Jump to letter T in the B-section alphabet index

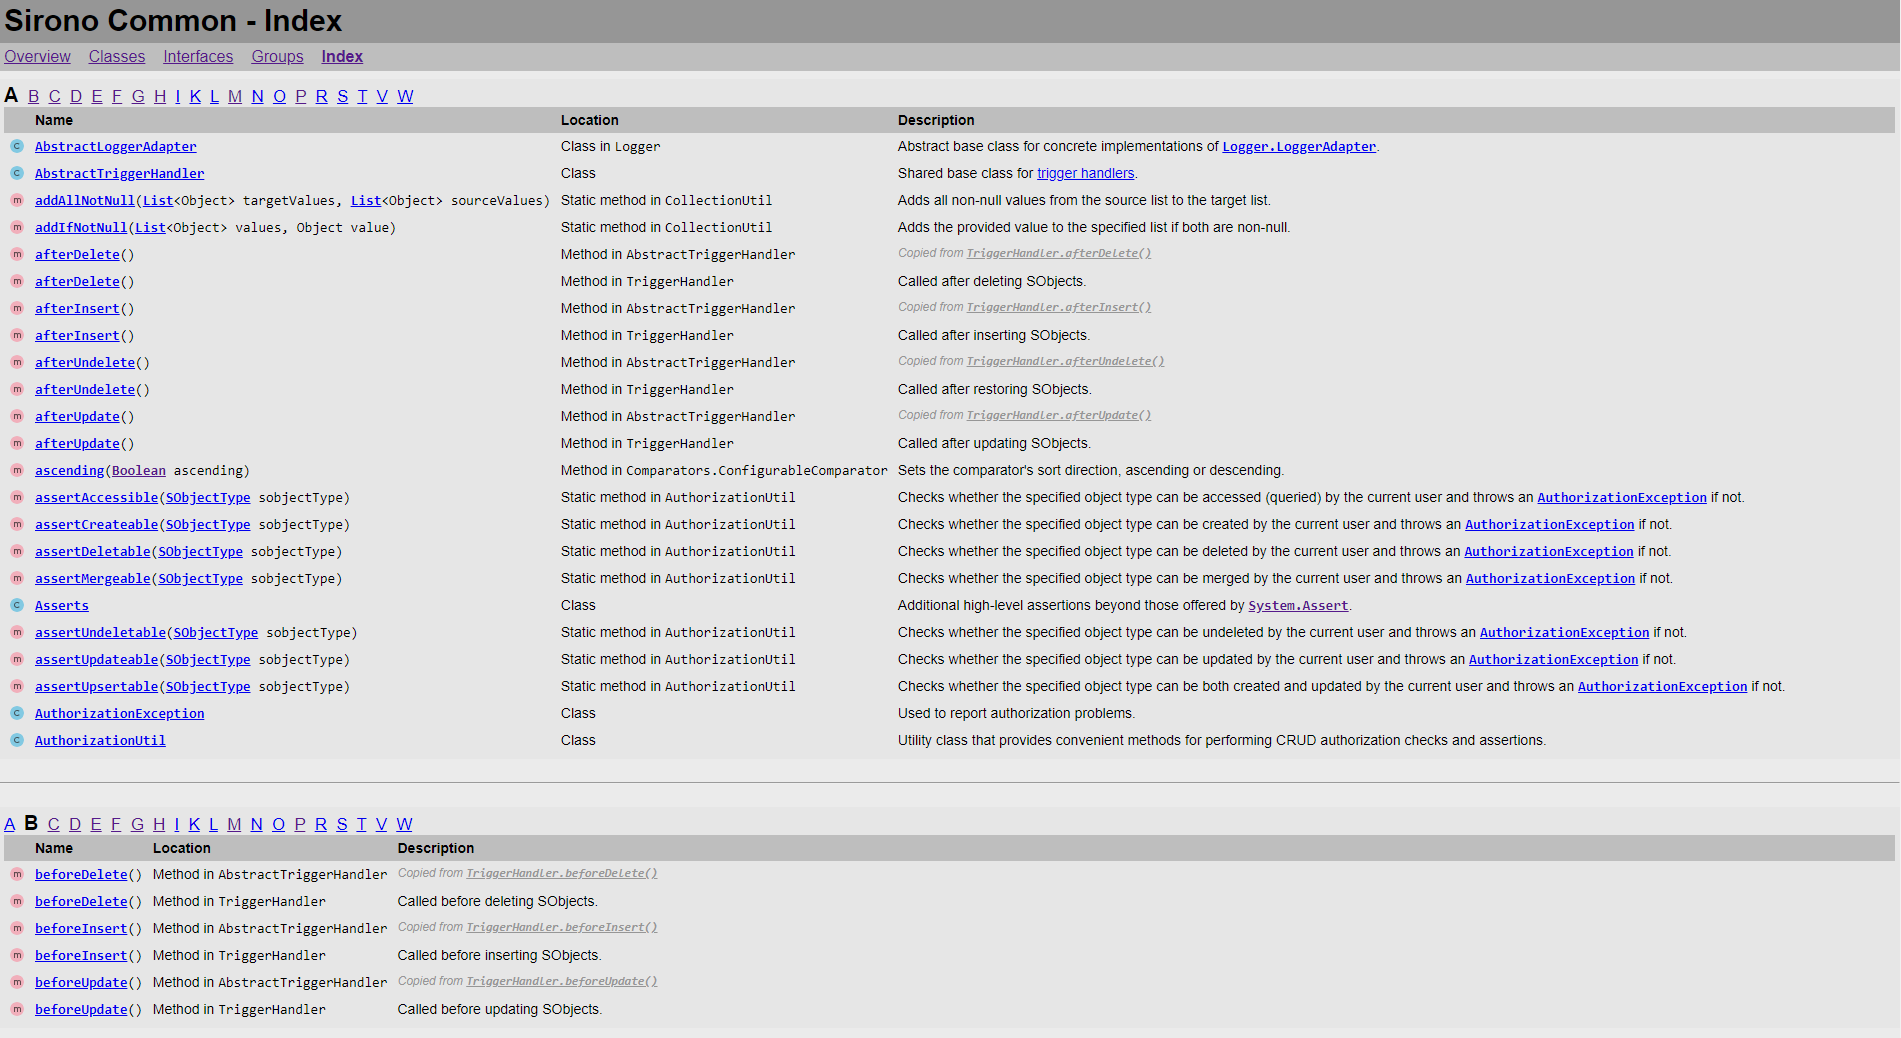coord(362,824)
